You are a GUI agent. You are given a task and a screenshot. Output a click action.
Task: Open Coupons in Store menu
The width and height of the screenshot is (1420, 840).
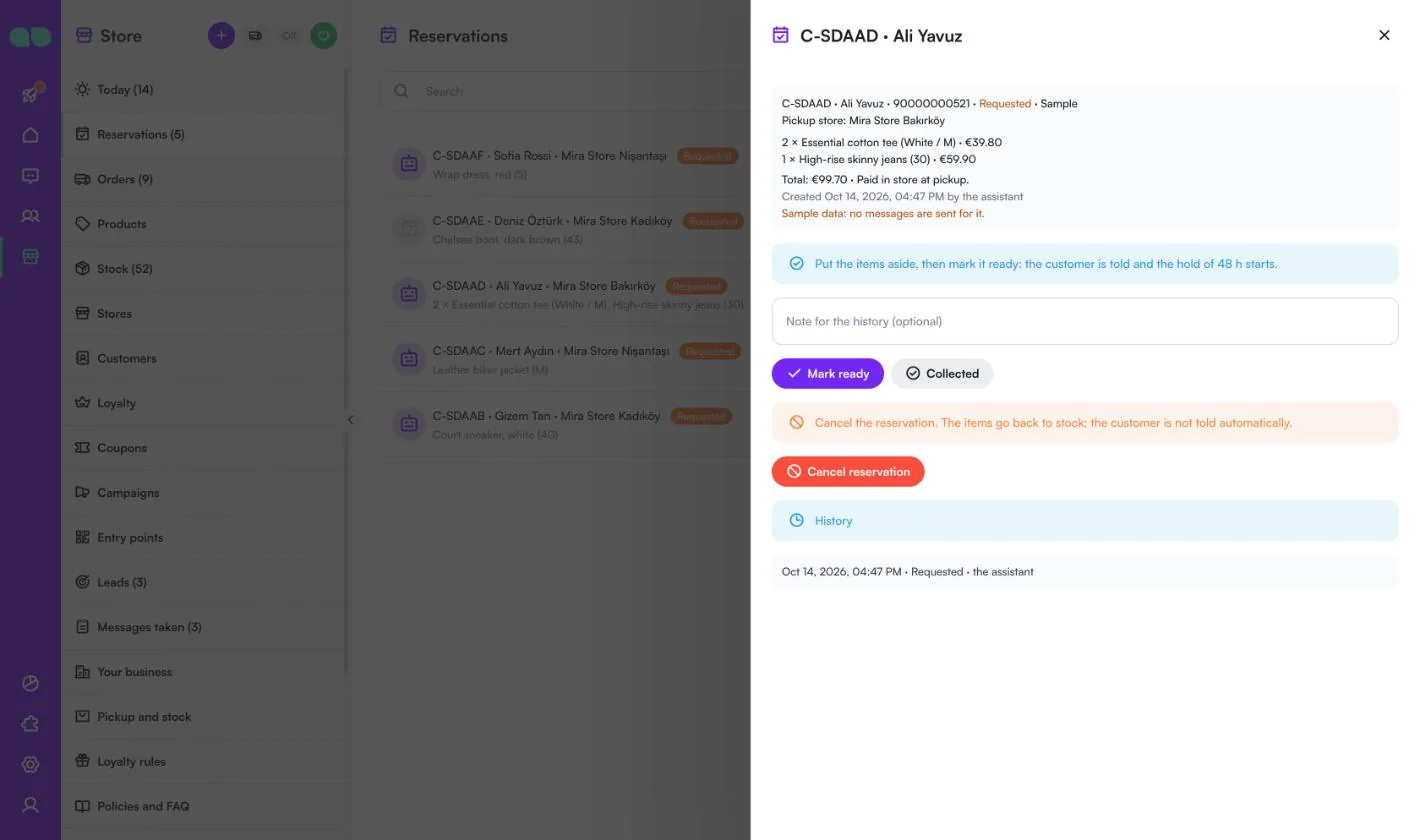click(x=206, y=448)
